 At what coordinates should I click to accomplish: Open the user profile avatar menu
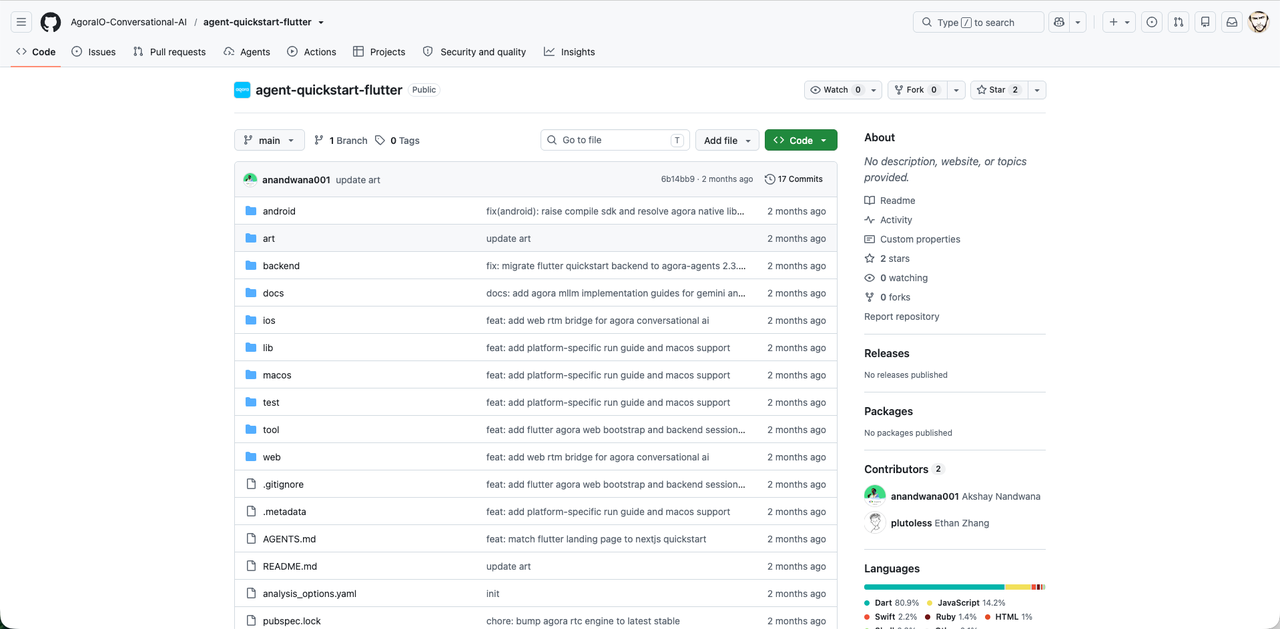click(1259, 22)
